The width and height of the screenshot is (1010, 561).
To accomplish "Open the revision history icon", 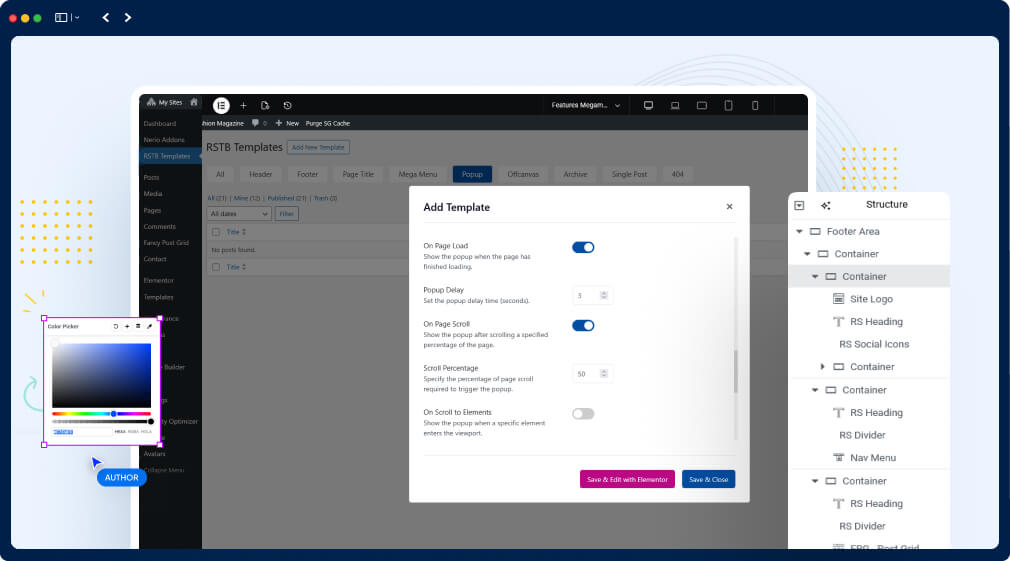I will pyautogui.click(x=287, y=106).
